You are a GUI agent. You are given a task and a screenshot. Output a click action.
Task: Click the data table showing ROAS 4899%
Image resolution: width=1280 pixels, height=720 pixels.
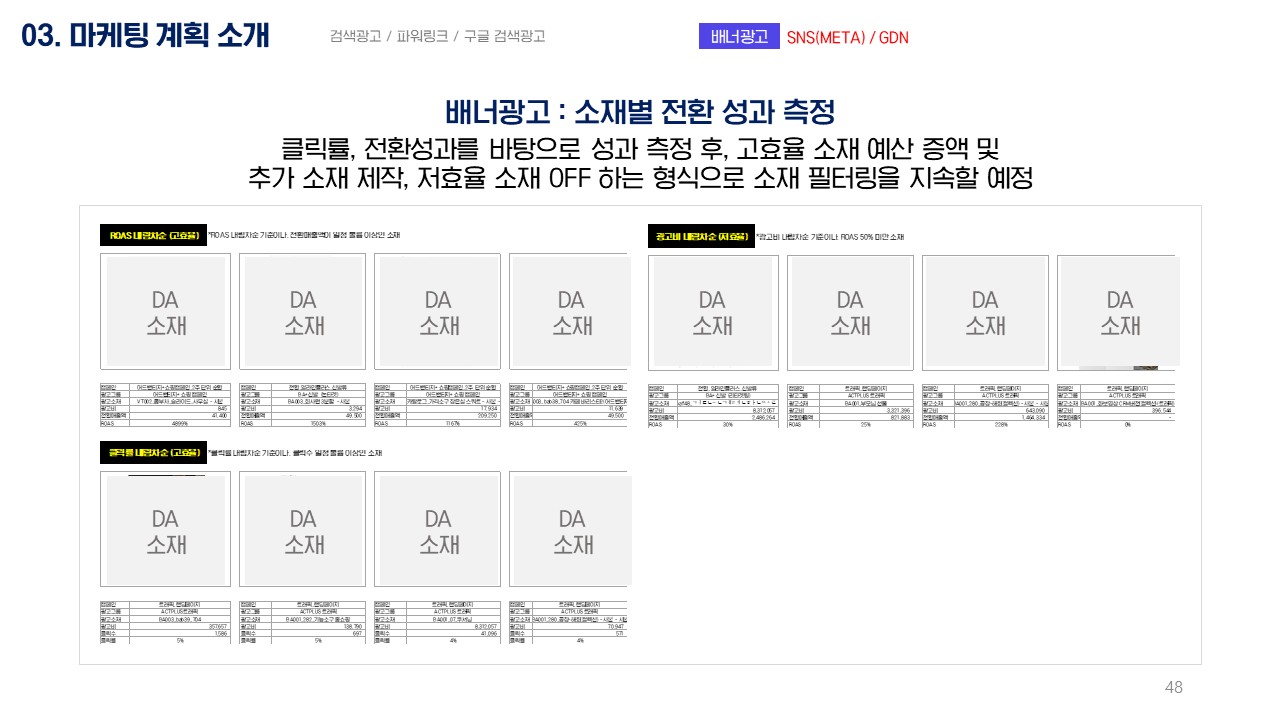[166, 406]
